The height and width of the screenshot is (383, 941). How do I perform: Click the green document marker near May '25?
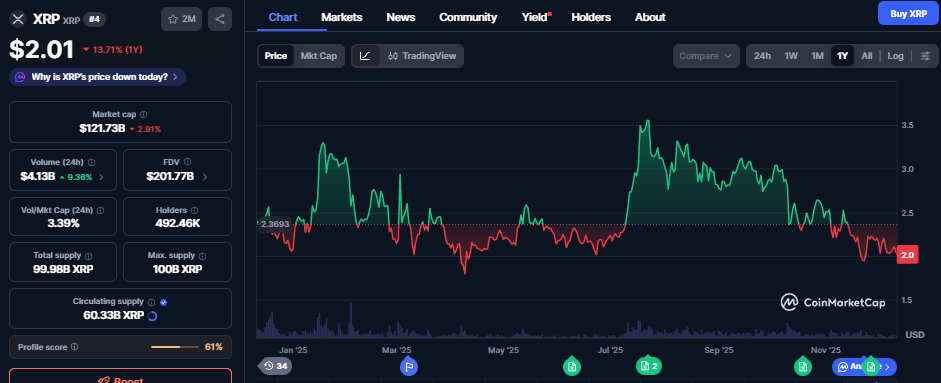571,366
